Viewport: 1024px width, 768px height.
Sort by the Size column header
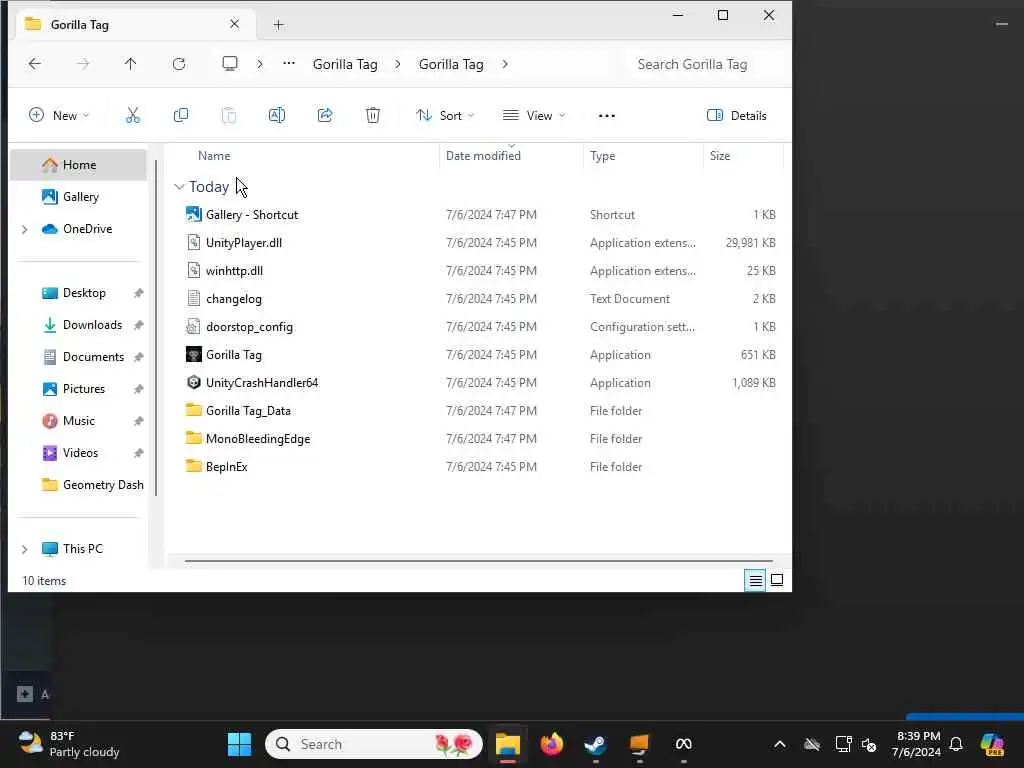(x=720, y=156)
